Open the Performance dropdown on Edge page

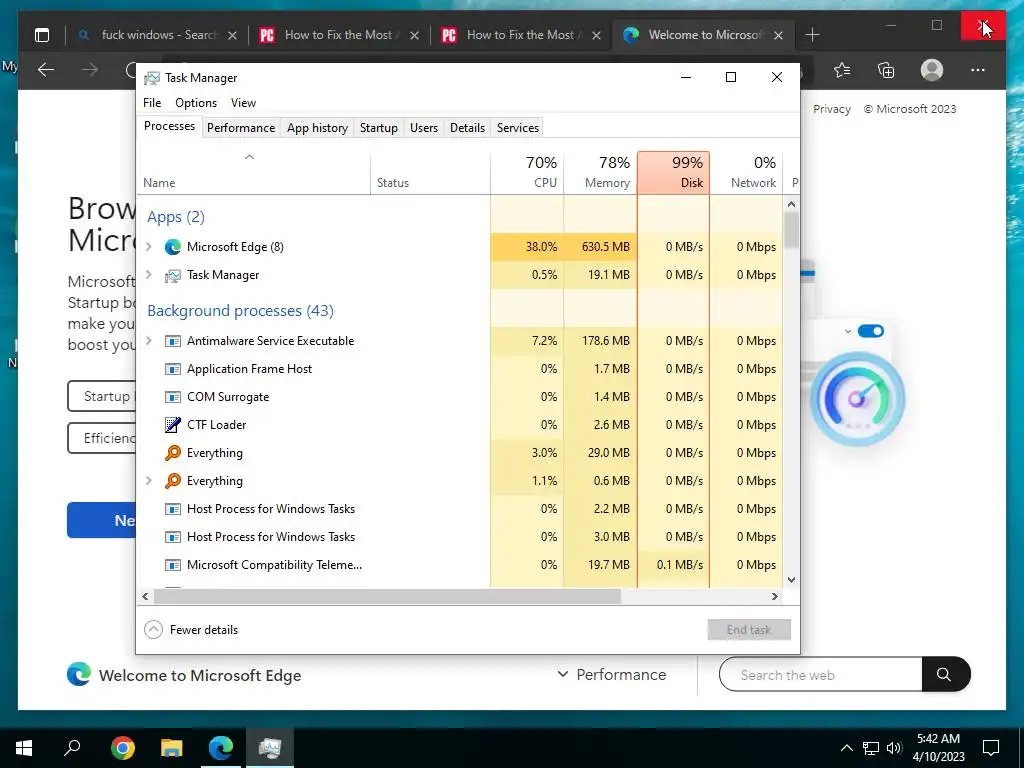[611, 675]
